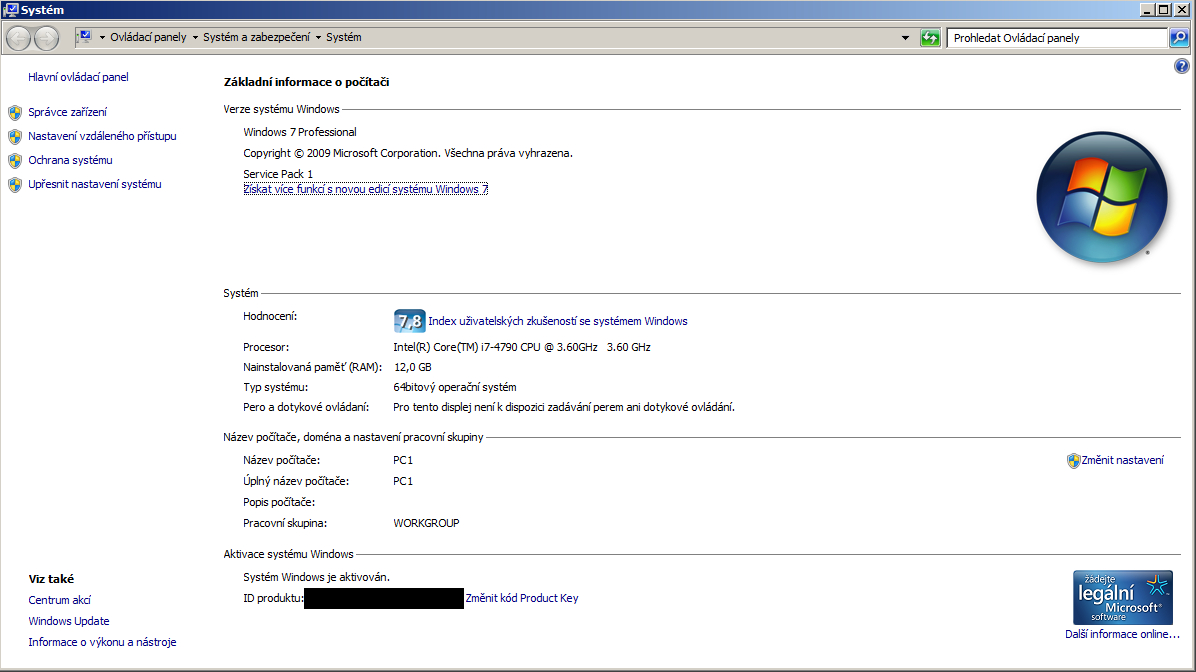Click the shield icon next to Změnit nastavení

pyautogui.click(x=1073, y=461)
